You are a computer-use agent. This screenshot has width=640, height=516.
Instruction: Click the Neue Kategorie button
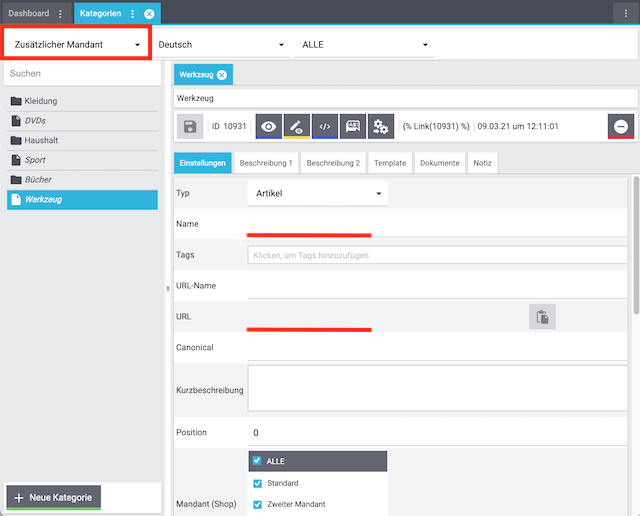point(53,497)
